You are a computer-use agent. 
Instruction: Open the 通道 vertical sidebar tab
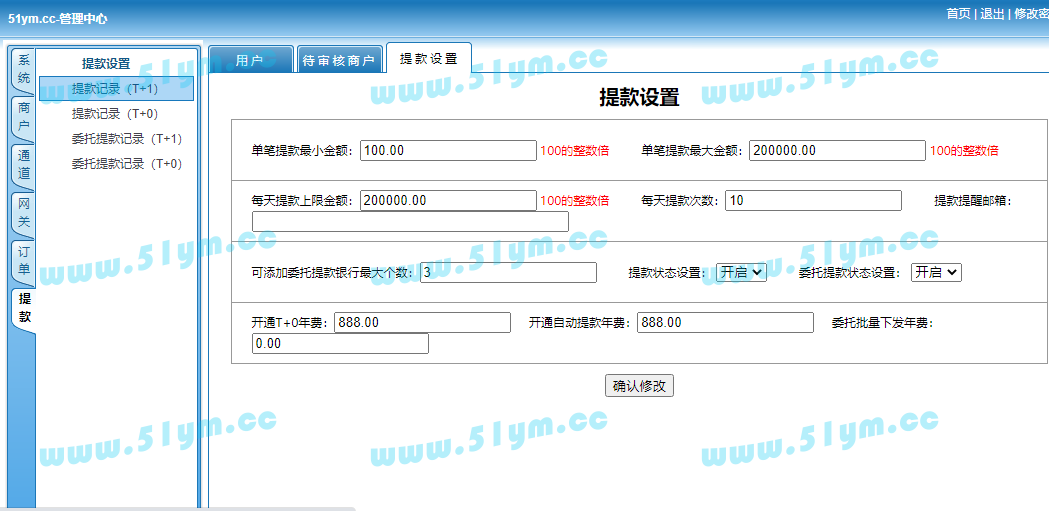click(x=23, y=165)
